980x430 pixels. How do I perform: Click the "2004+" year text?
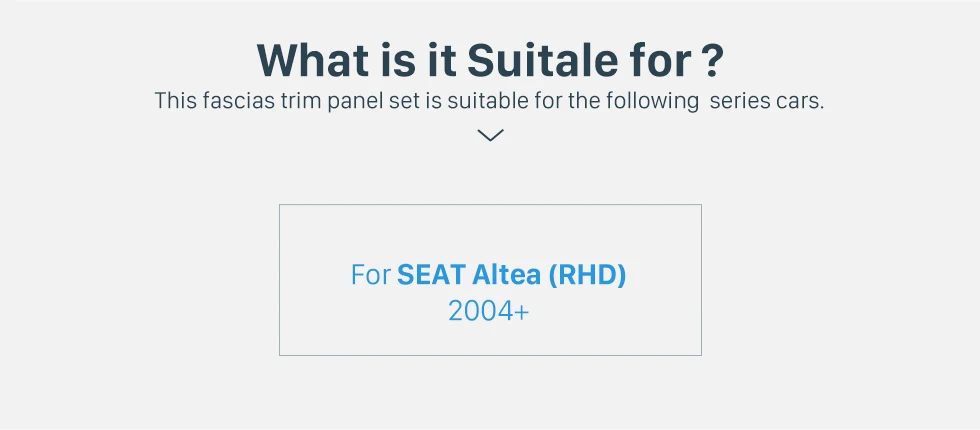click(x=489, y=311)
